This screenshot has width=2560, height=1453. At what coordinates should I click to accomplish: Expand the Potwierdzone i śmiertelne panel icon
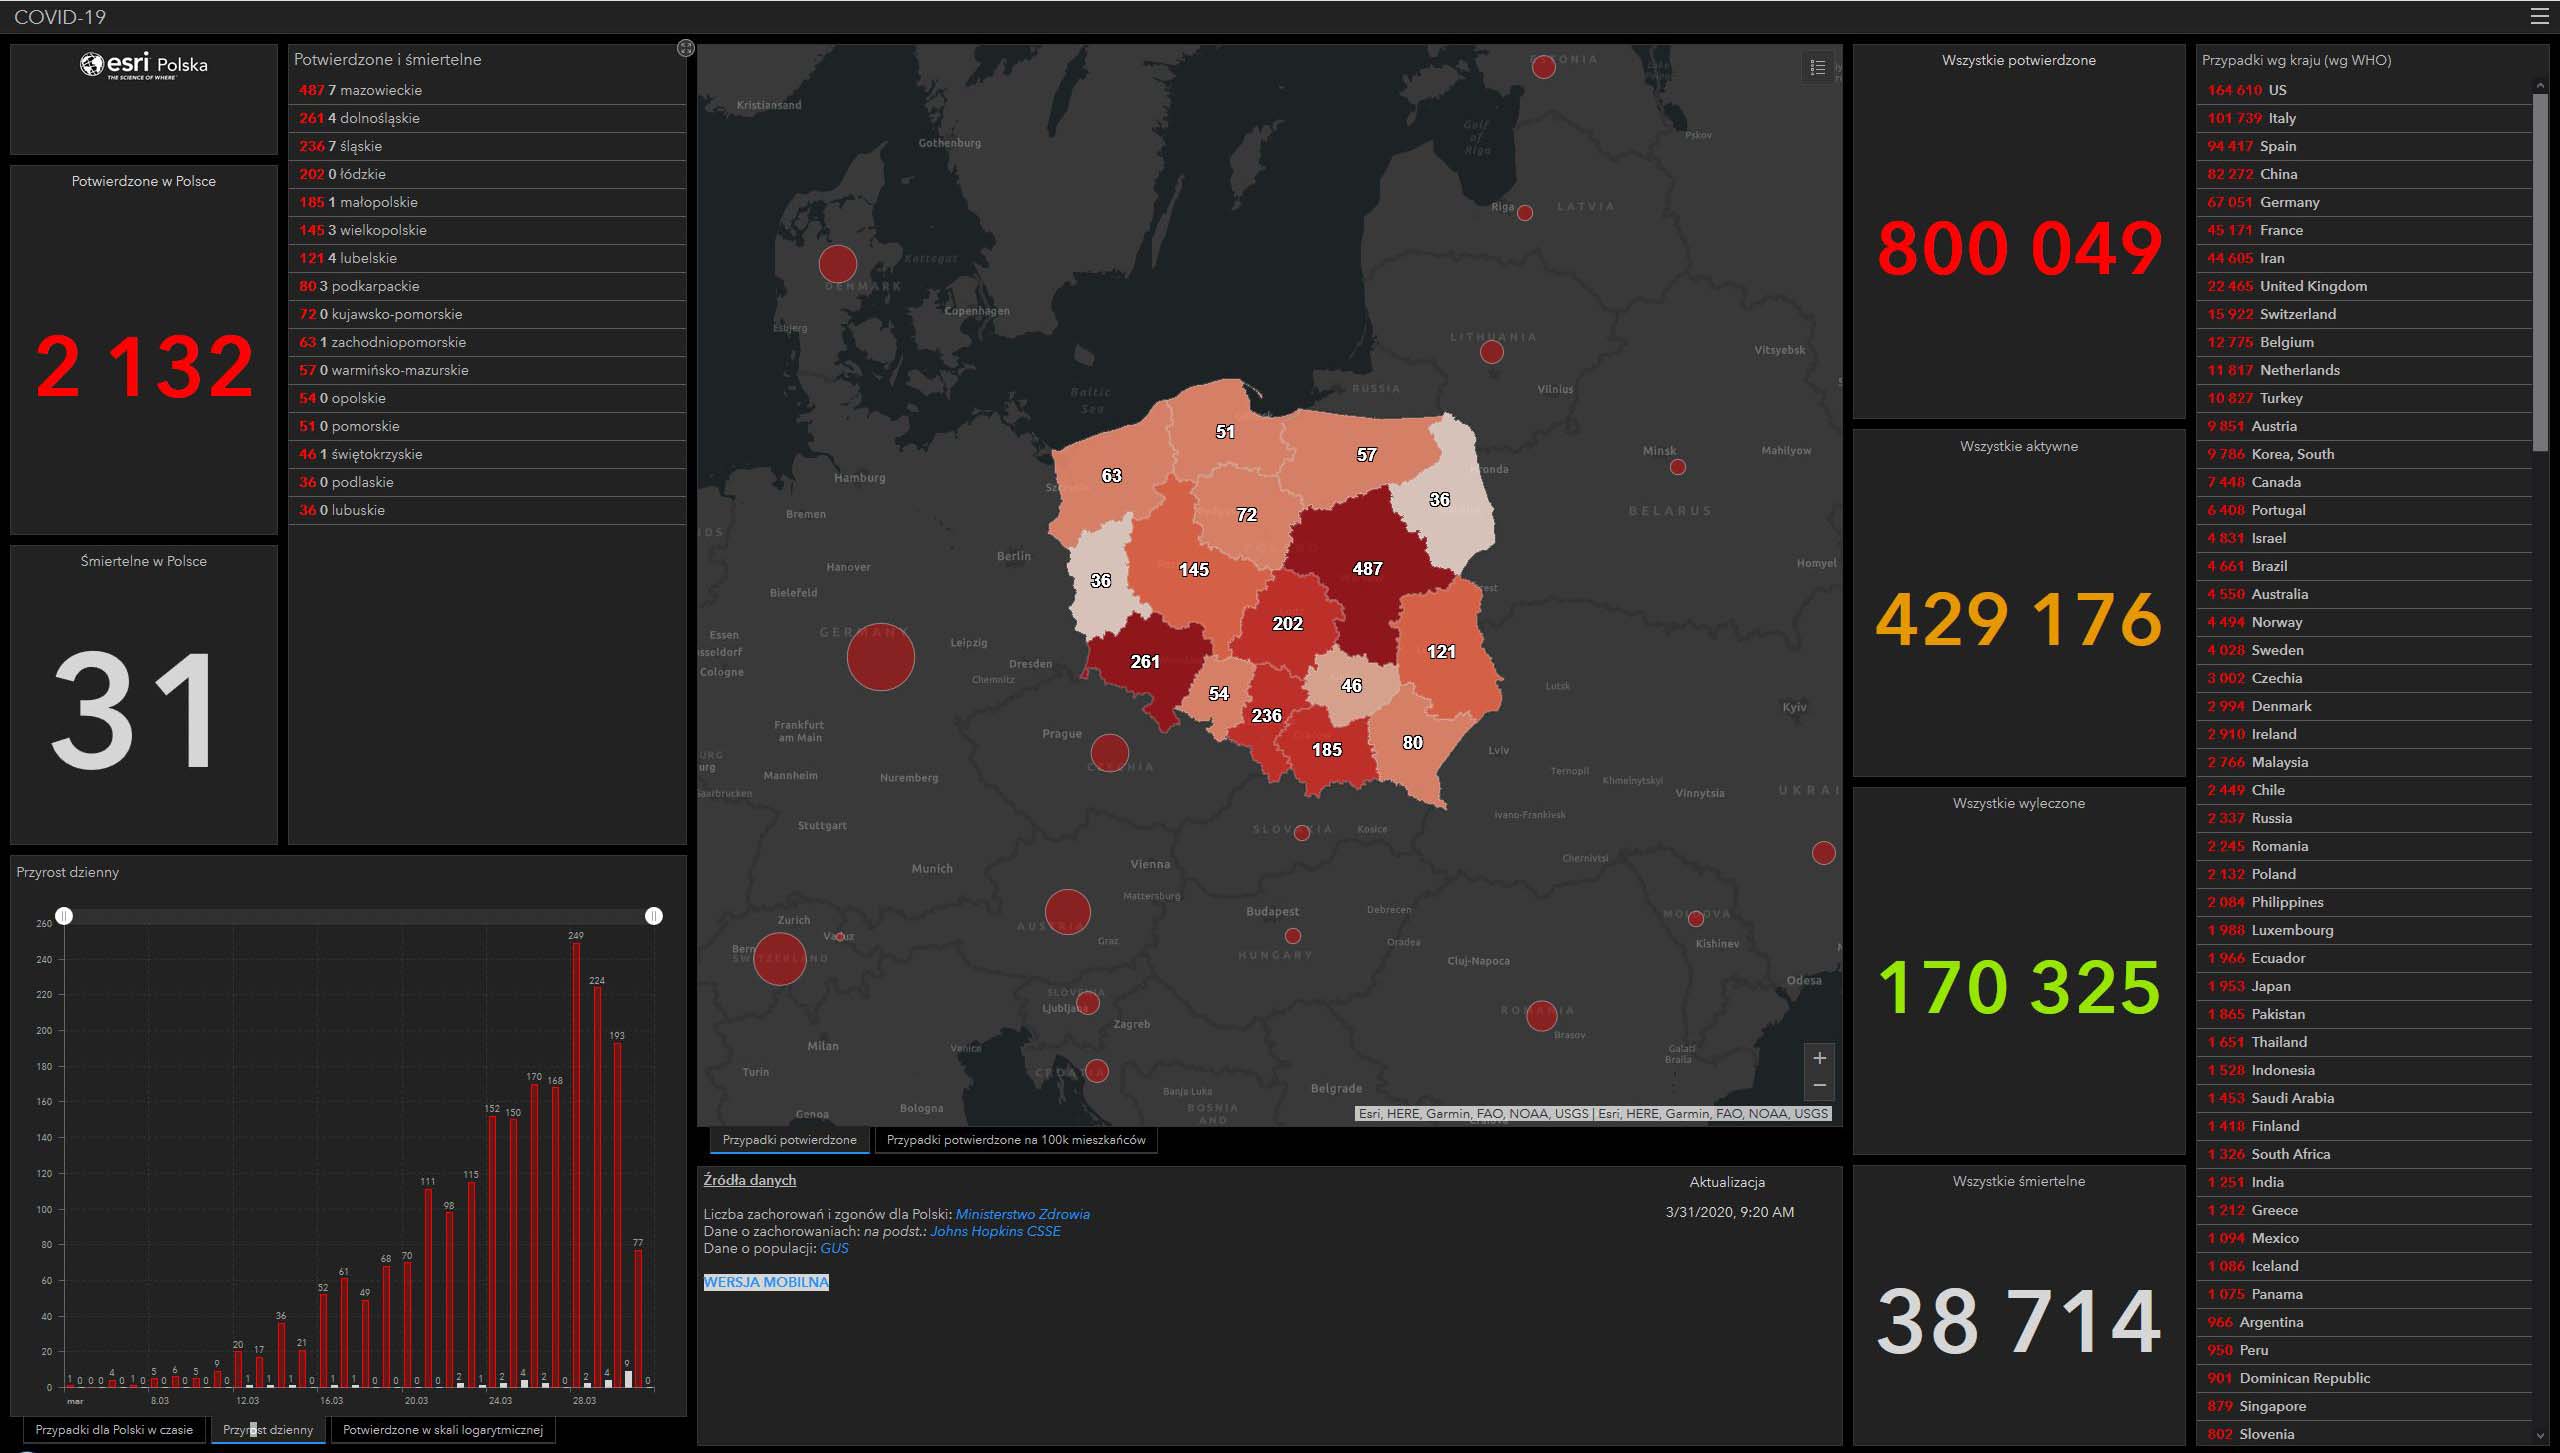coord(685,48)
